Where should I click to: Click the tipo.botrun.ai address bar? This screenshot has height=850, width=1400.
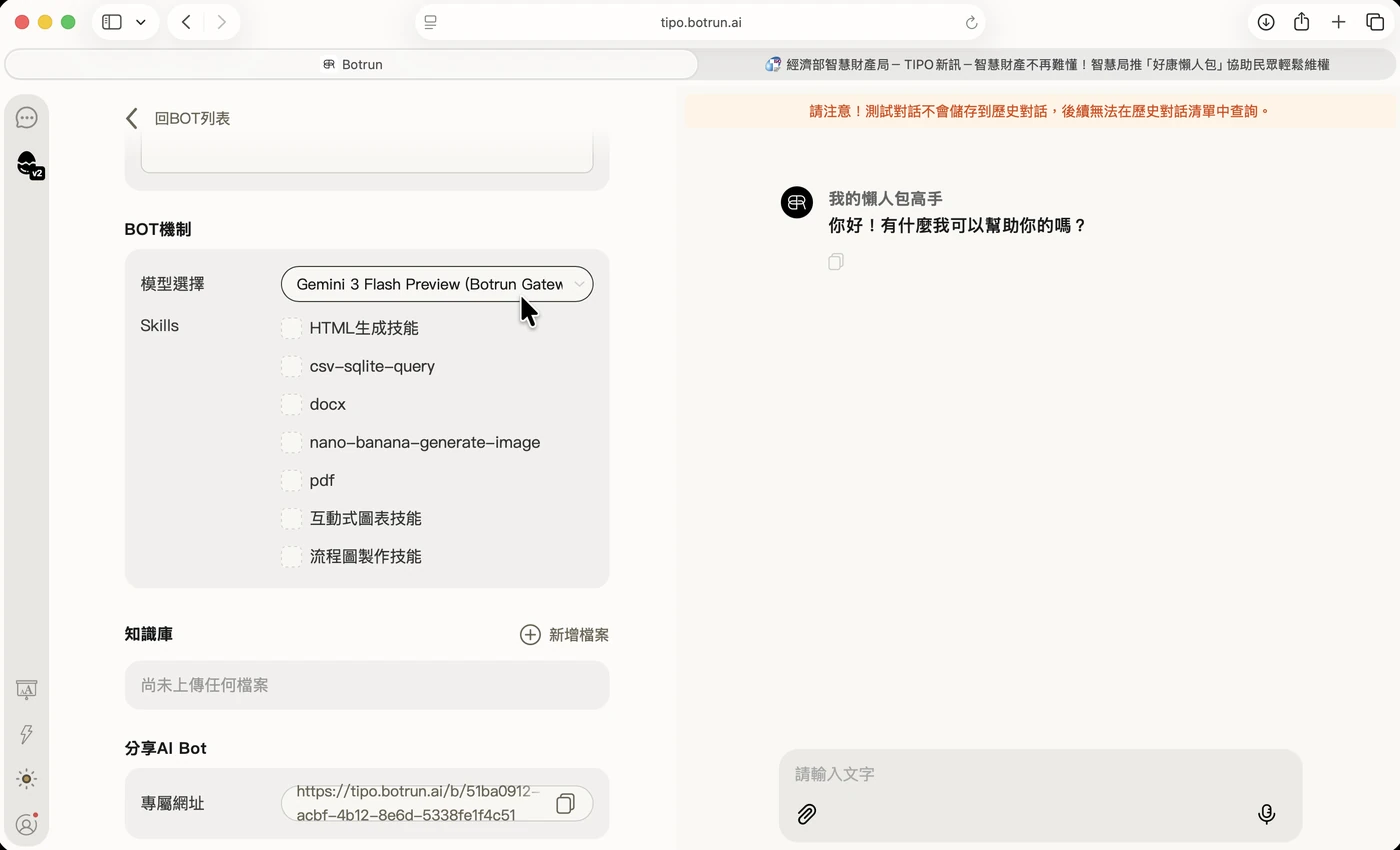coord(700,22)
